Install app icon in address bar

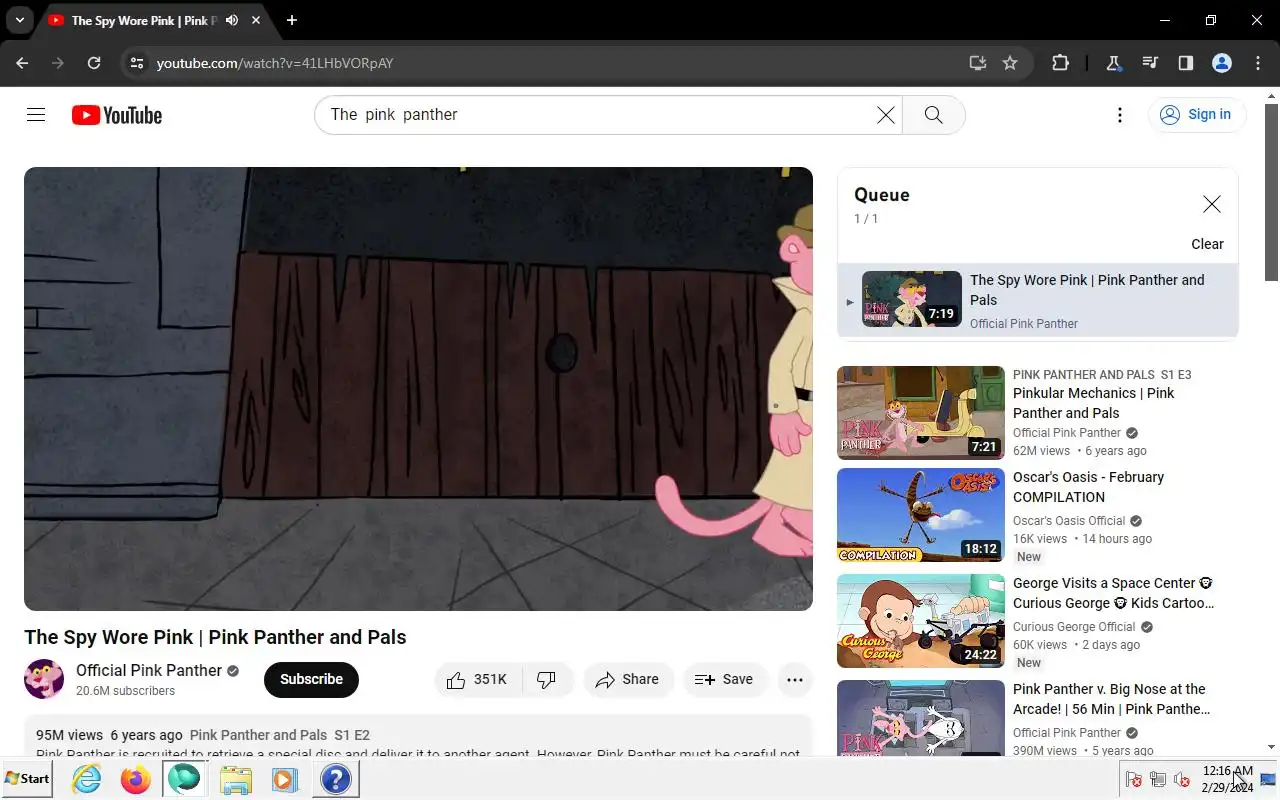(978, 63)
